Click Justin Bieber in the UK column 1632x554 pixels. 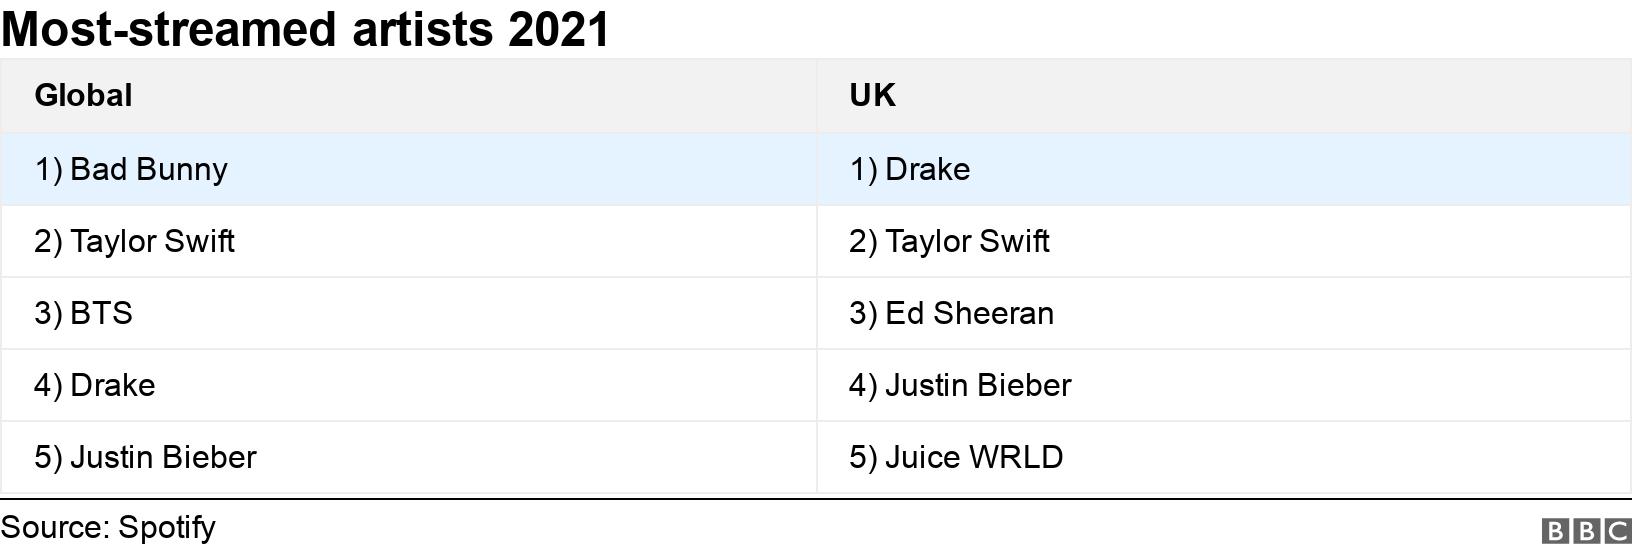tap(960, 385)
